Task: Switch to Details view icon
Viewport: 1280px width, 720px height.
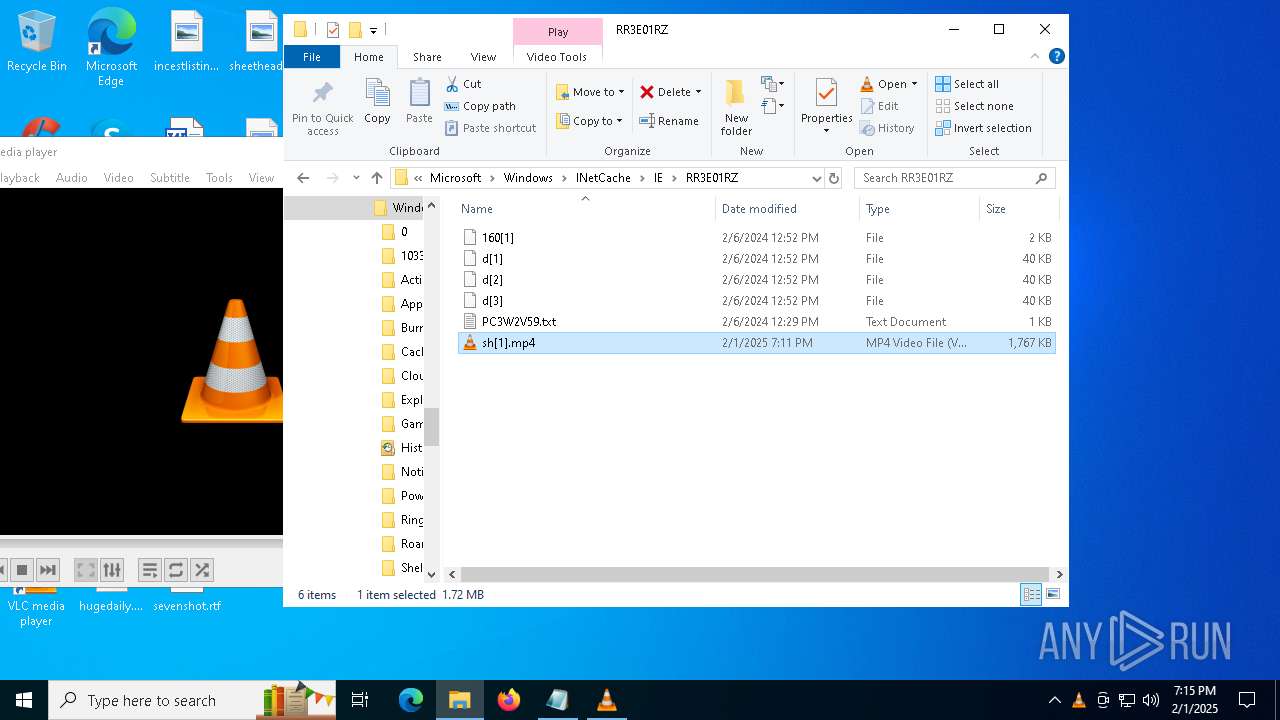Action: pyautogui.click(x=1031, y=595)
